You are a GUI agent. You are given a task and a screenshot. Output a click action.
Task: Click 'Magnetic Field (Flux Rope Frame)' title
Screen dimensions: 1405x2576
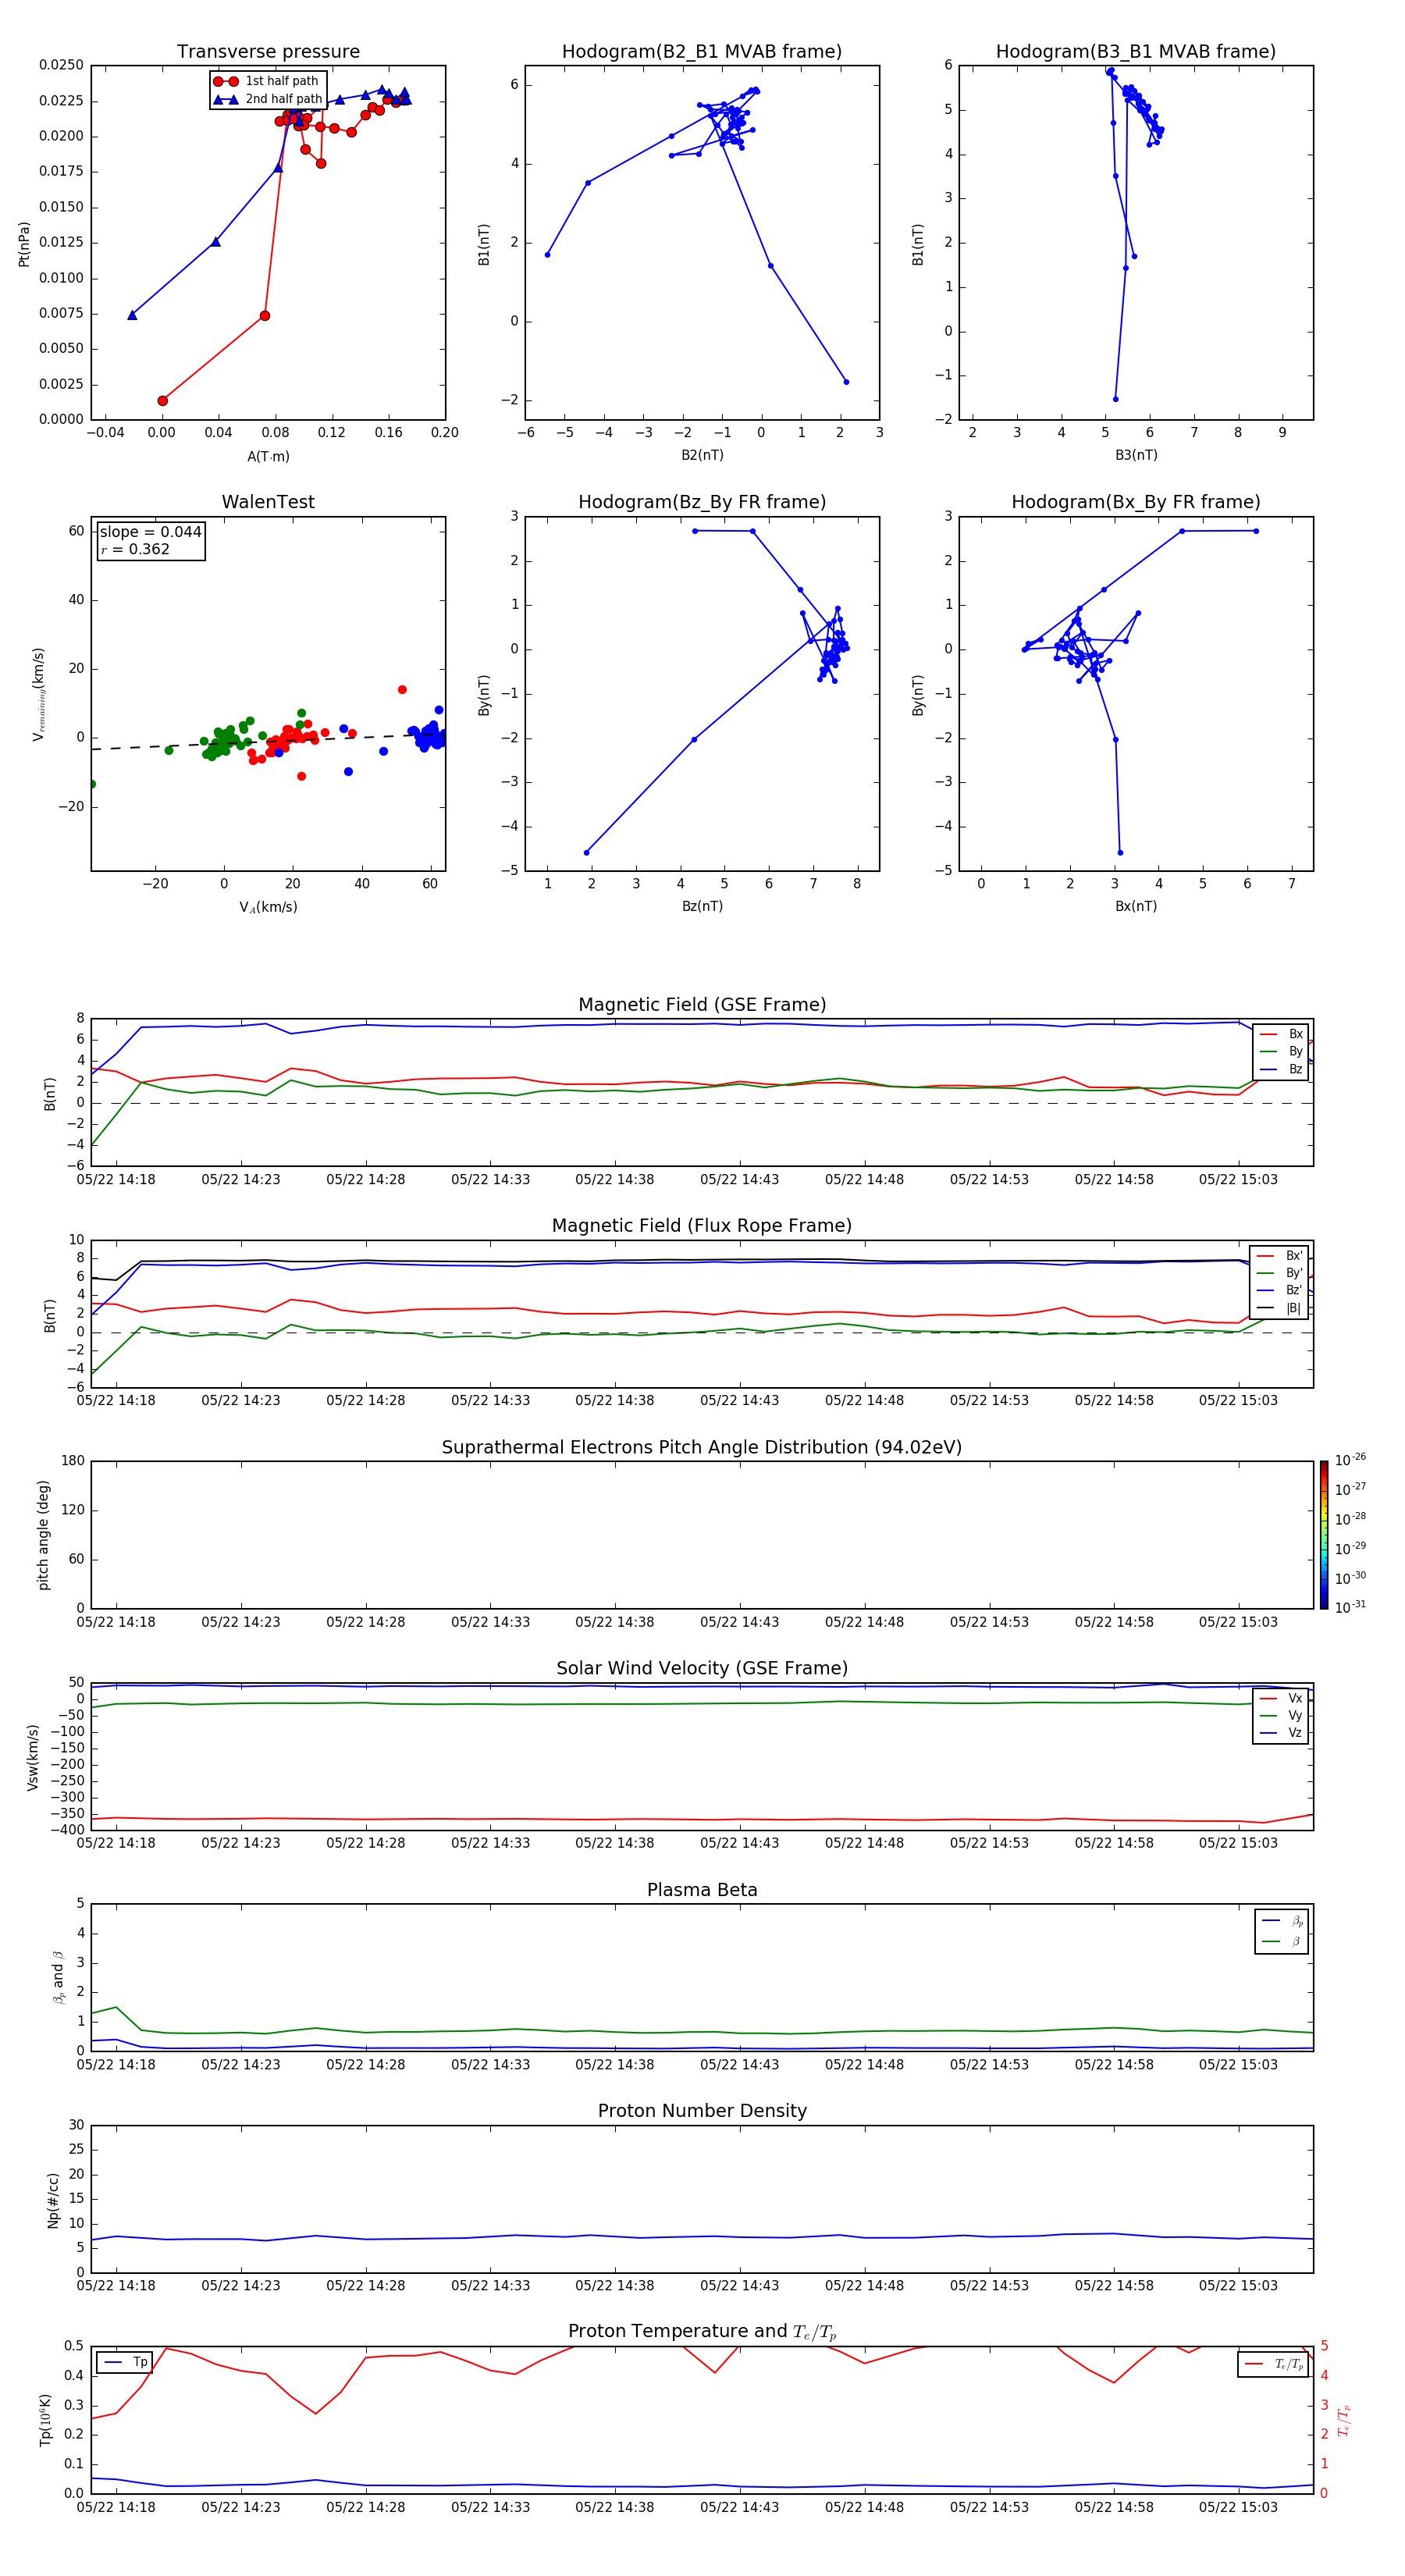point(702,1226)
